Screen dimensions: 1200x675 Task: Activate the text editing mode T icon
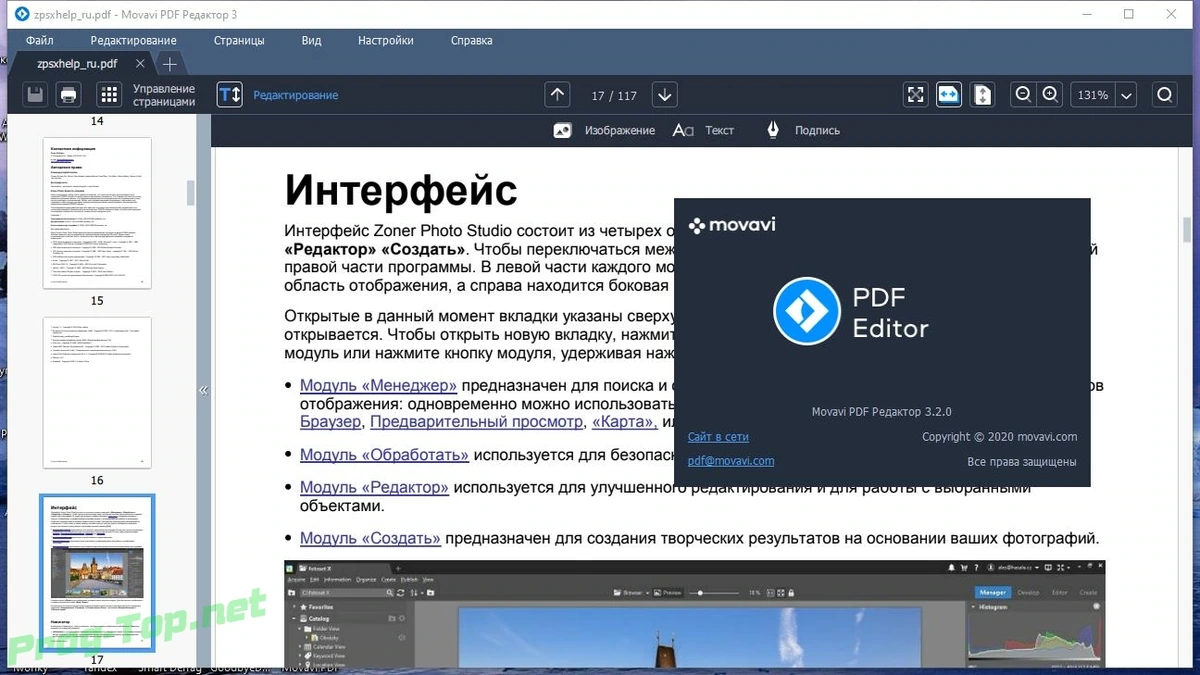[230, 95]
